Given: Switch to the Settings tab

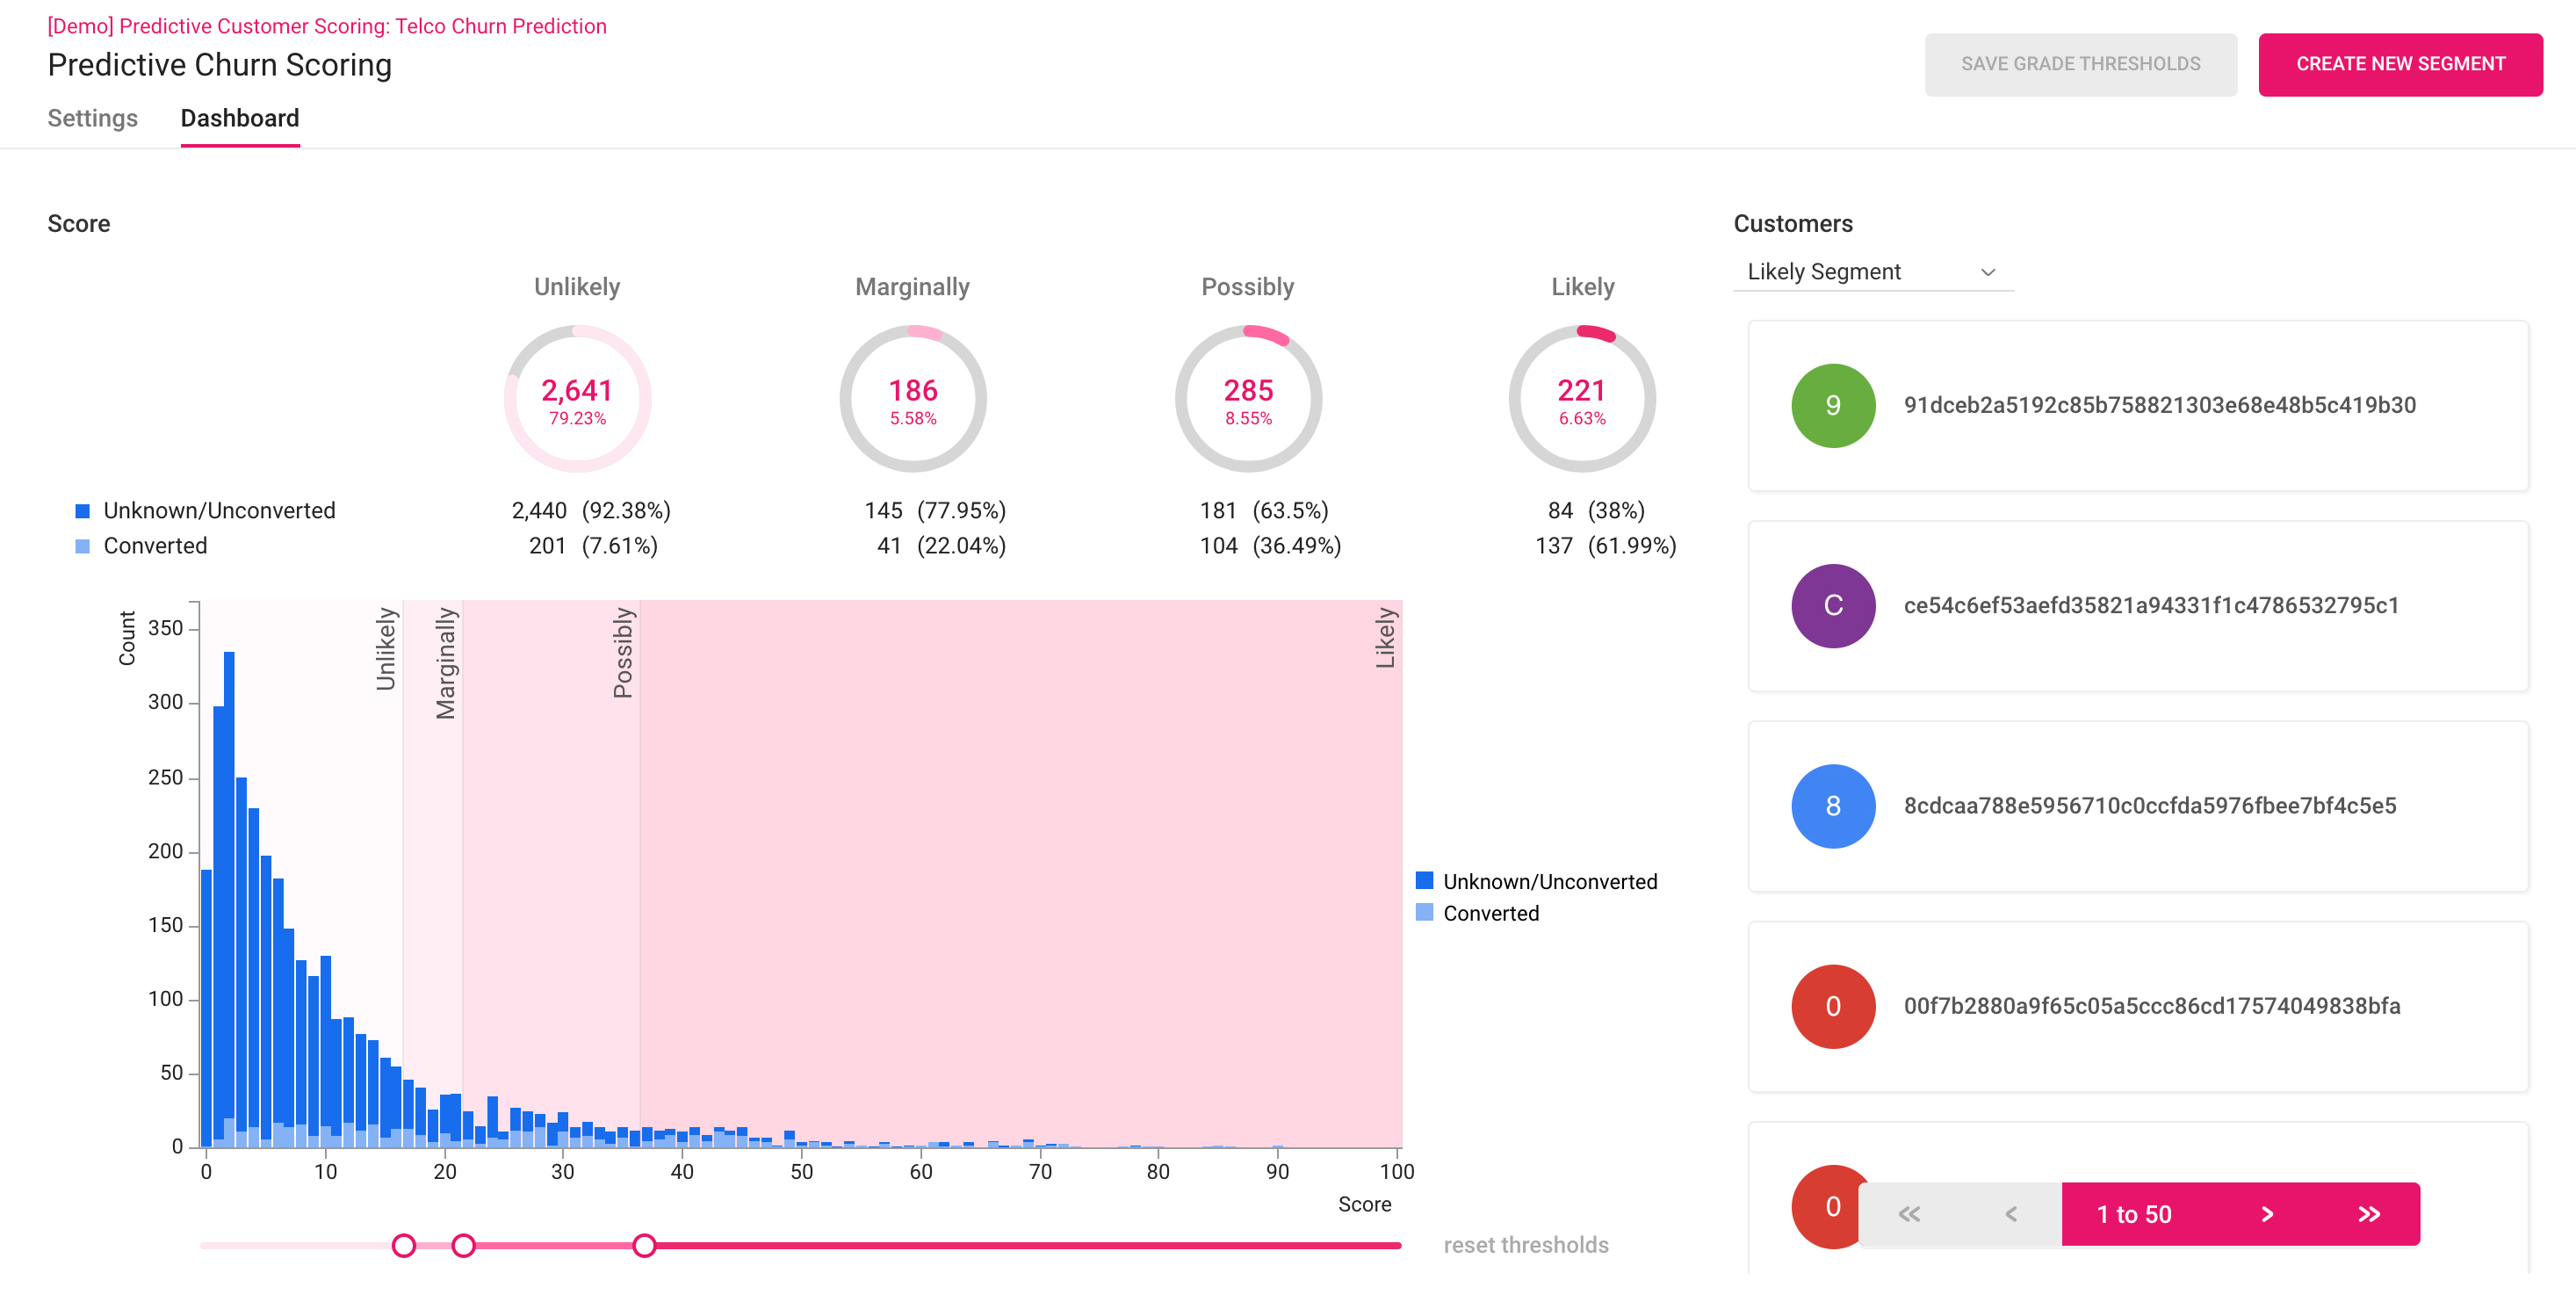Looking at the screenshot, I should (x=92, y=118).
